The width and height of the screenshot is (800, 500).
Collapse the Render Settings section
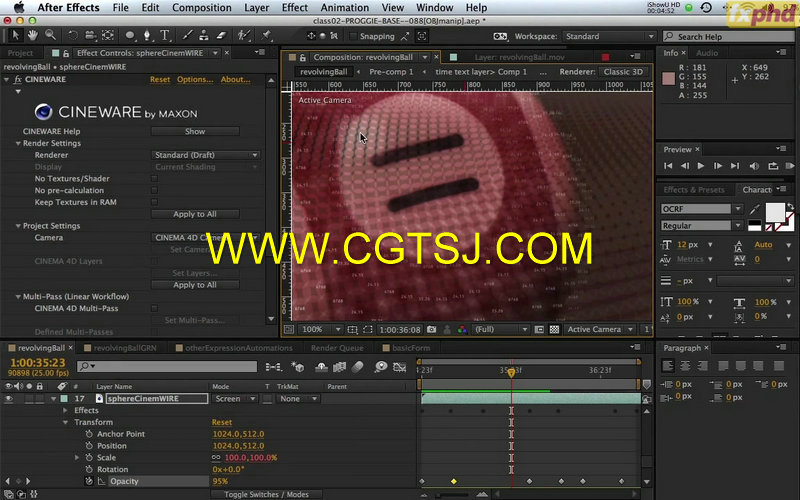point(18,143)
